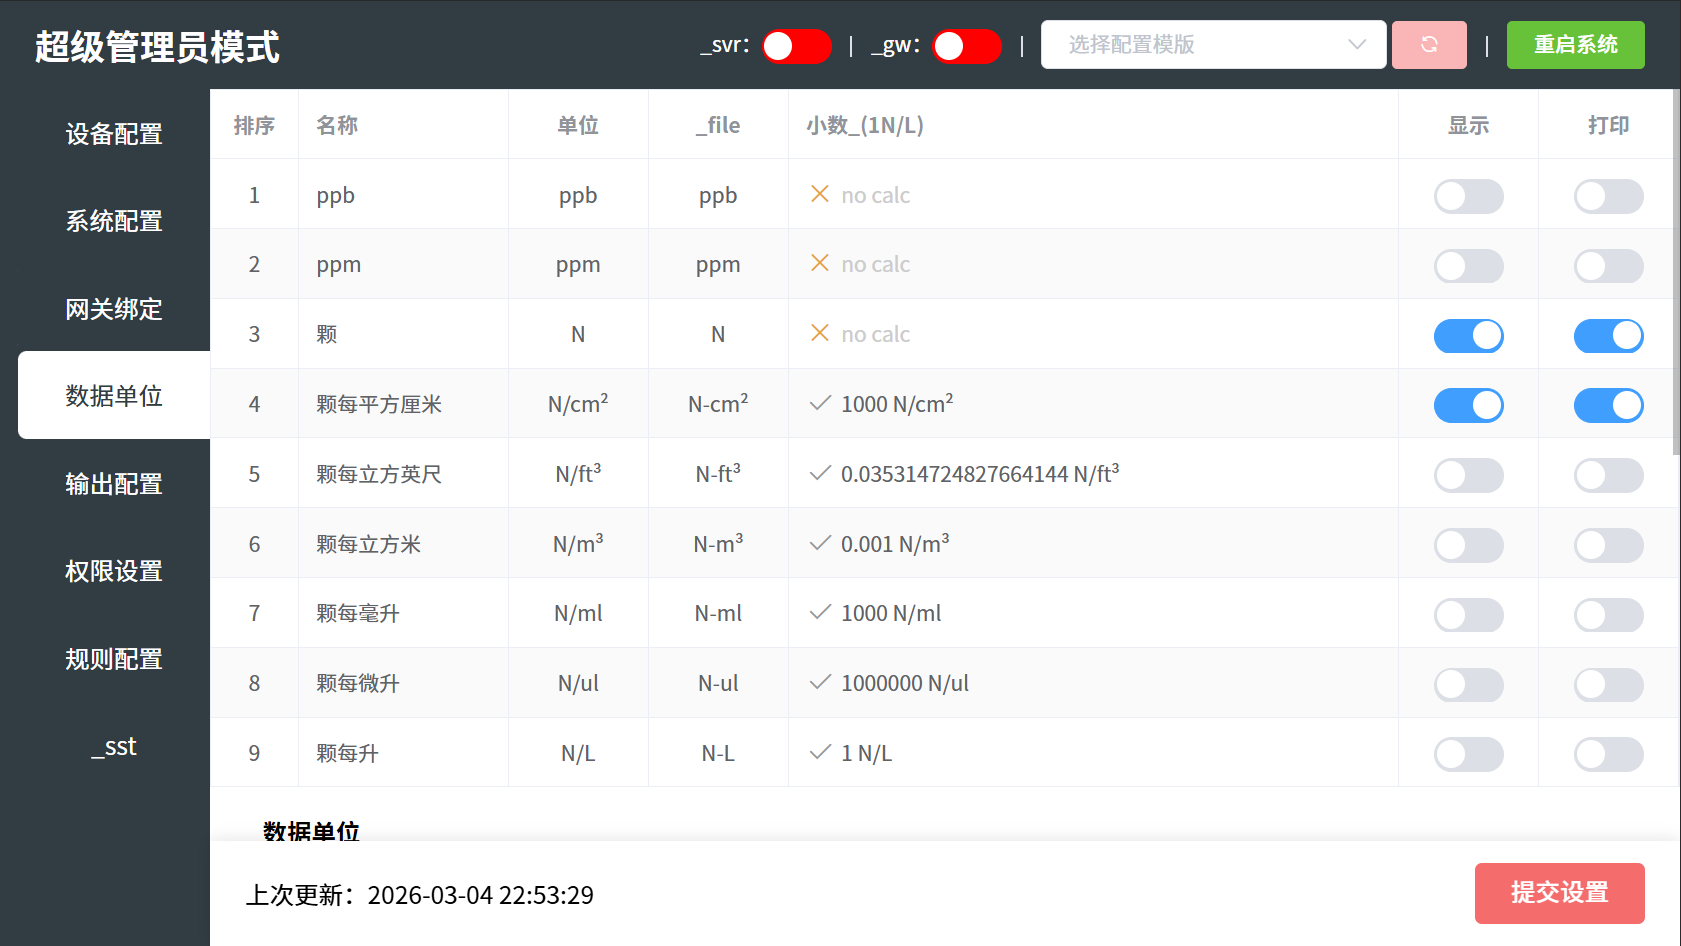
Task: Disable 打印 toggle for 颗 row
Action: click(x=1608, y=336)
